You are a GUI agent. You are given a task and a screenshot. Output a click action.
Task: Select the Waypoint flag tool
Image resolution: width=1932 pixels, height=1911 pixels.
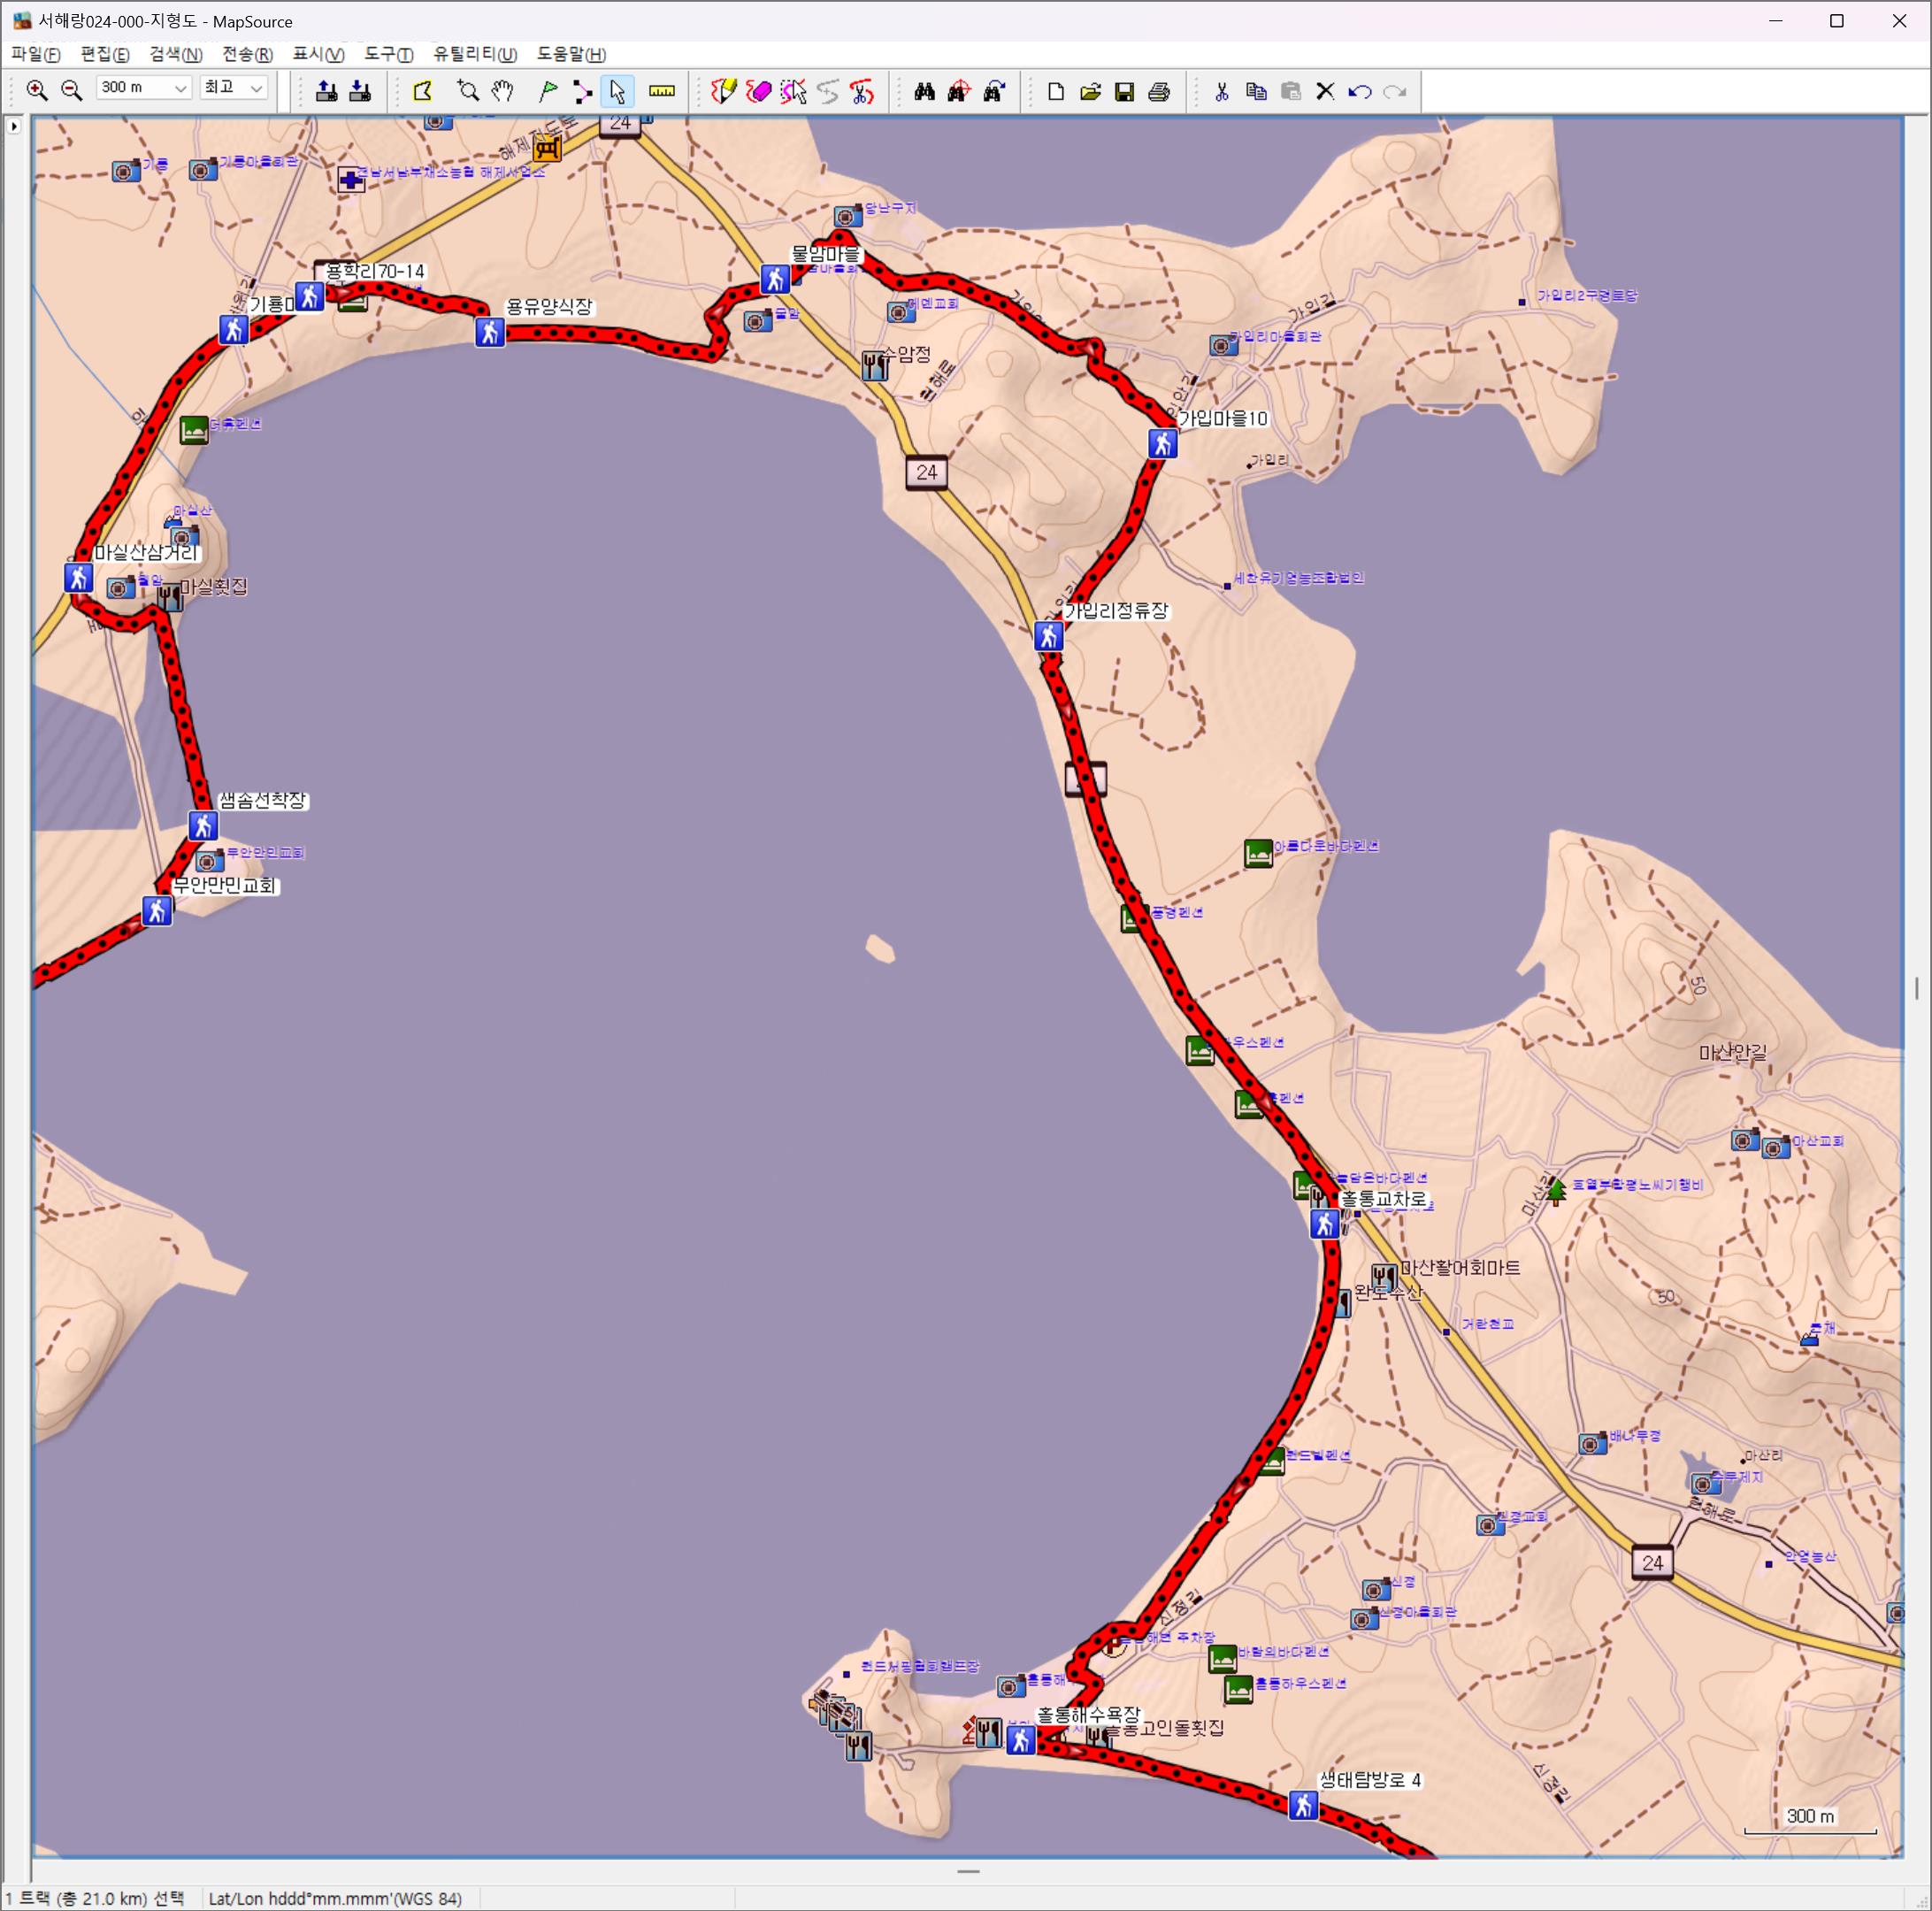(x=547, y=91)
